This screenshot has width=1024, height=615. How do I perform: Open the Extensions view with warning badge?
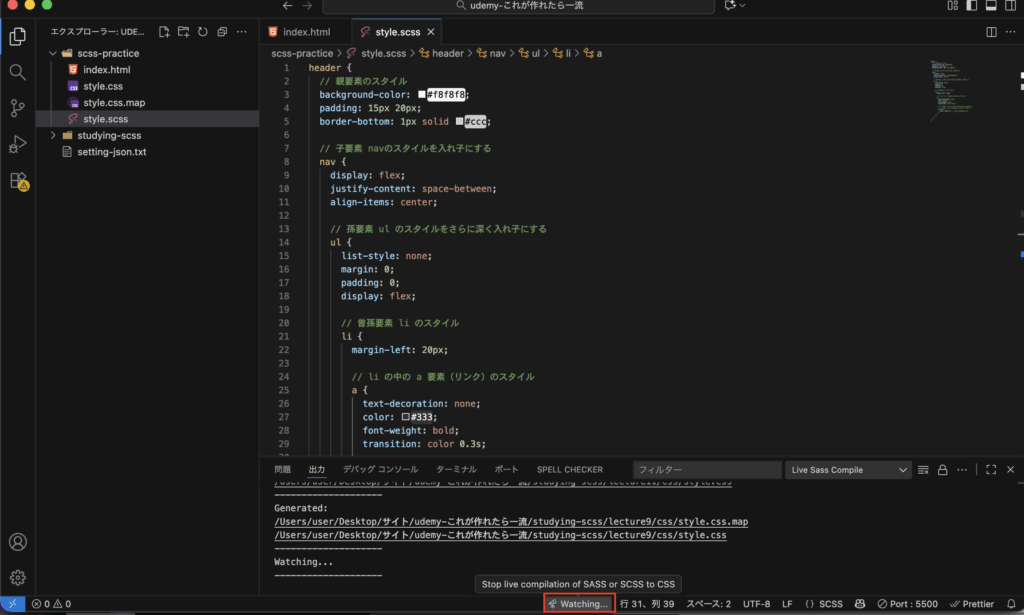pyautogui.click(x=17, y=181)
